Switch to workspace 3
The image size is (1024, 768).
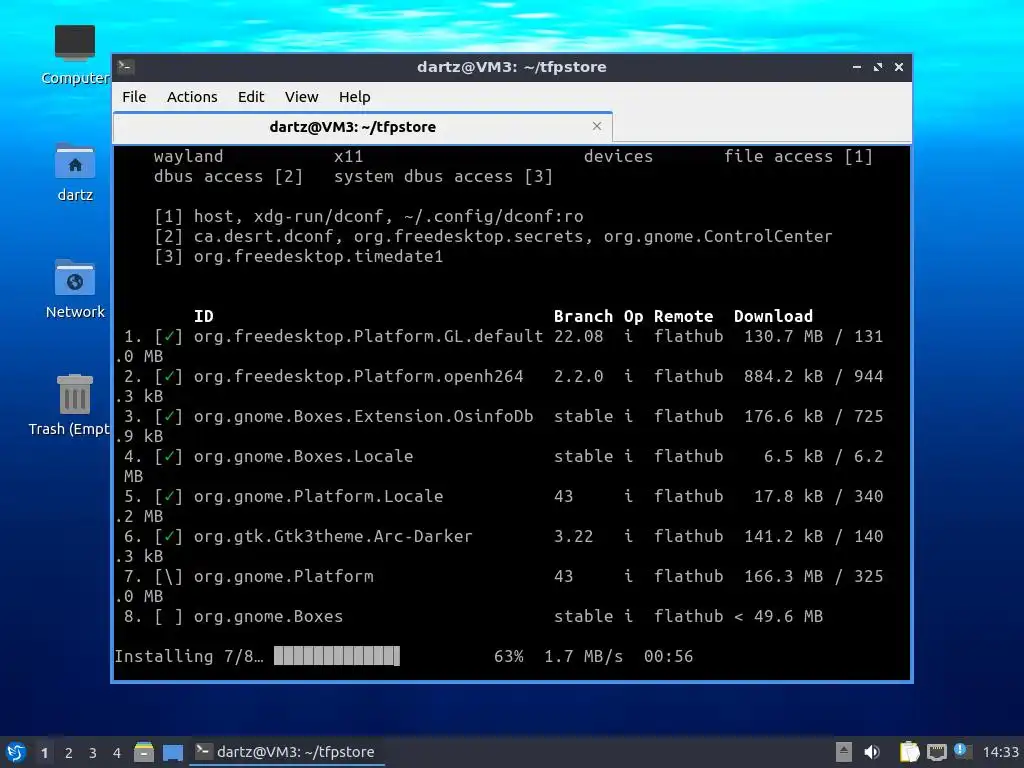pos(93,753)
